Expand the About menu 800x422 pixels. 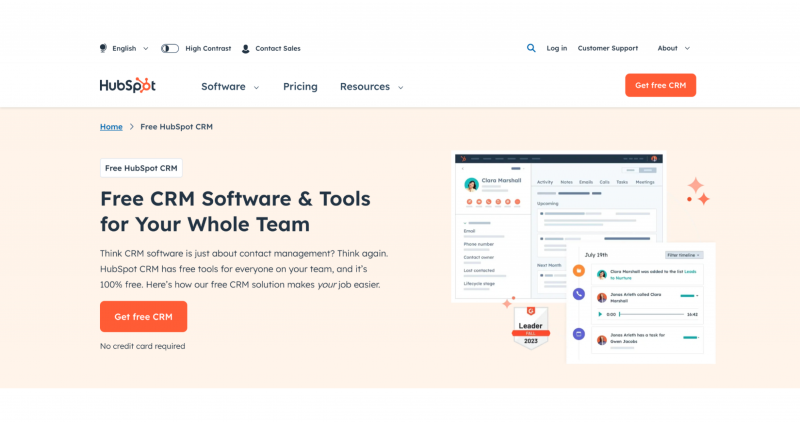pos(673,48)
